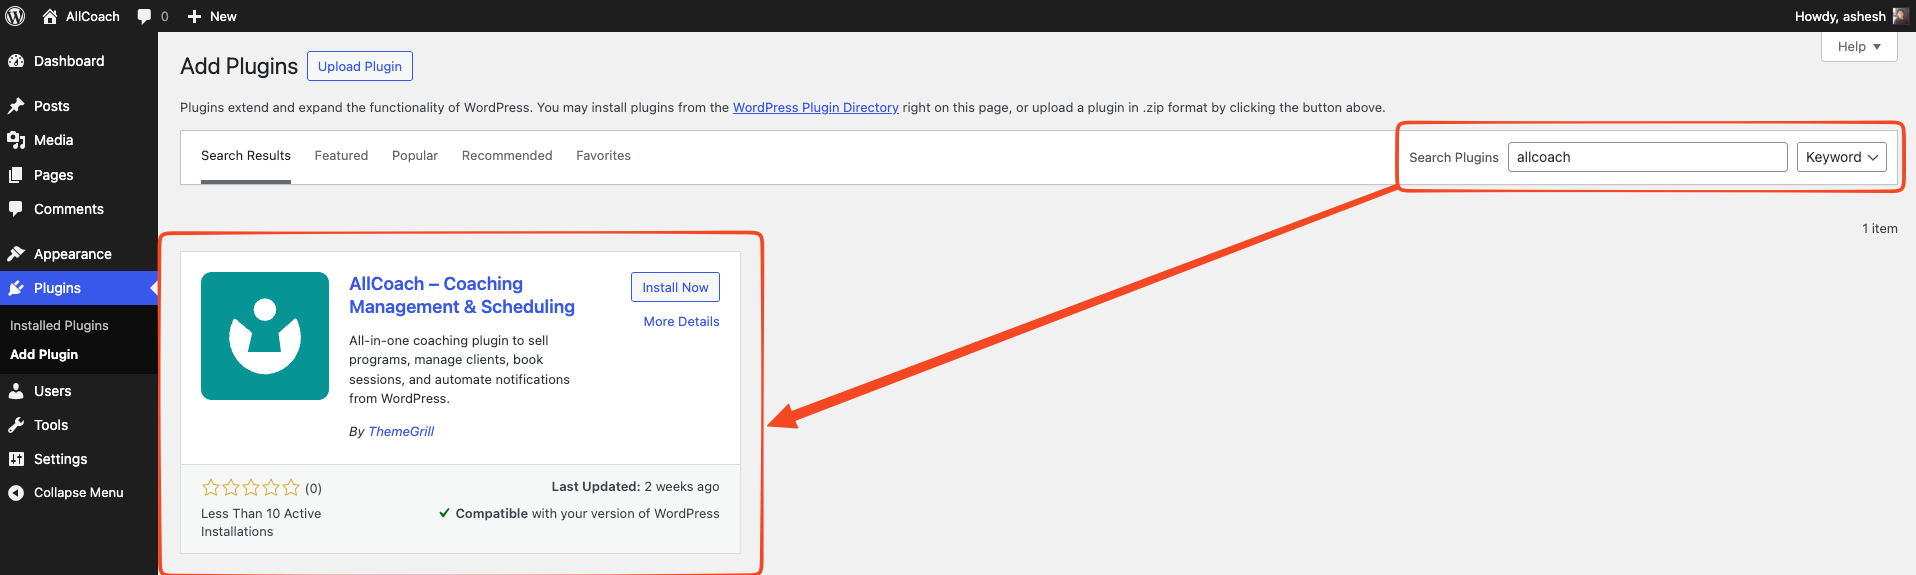1916x575 pixels.
Task: Click the Collapse Menu label
Action: pos(79,493)
